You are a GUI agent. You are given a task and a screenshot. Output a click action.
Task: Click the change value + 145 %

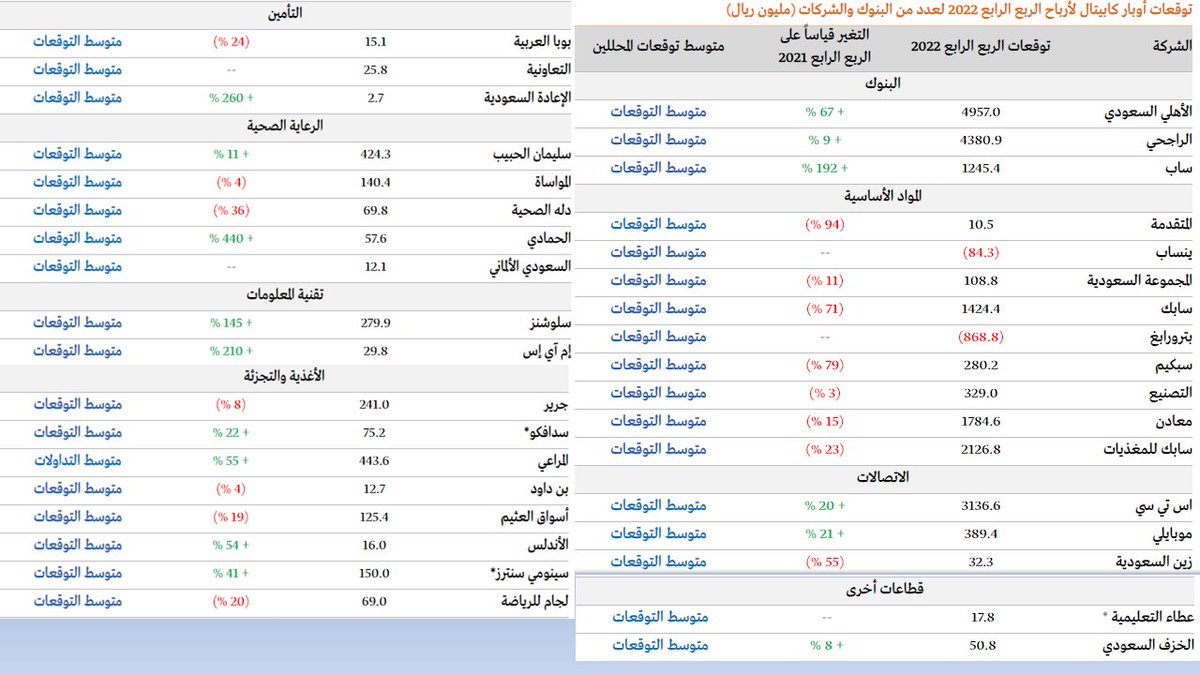(232, 323)
